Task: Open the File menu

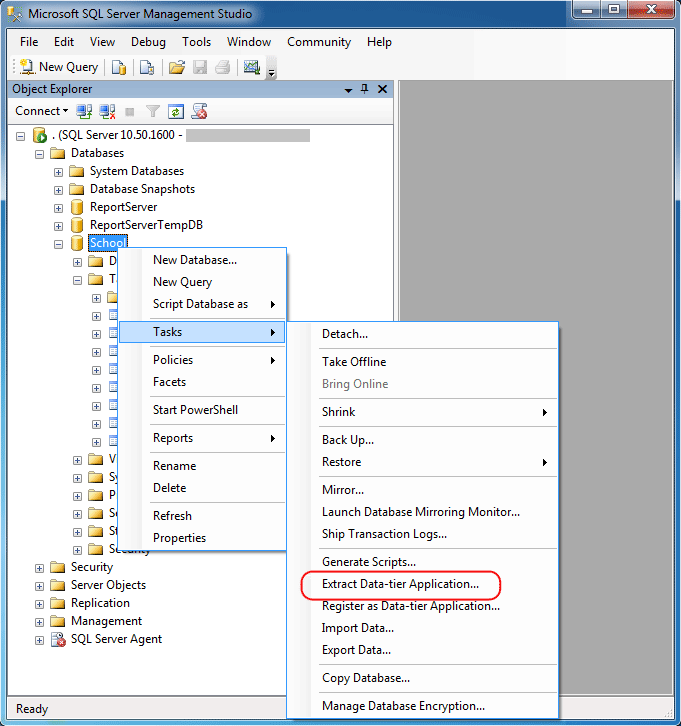Action: click(x=29, y=42)
